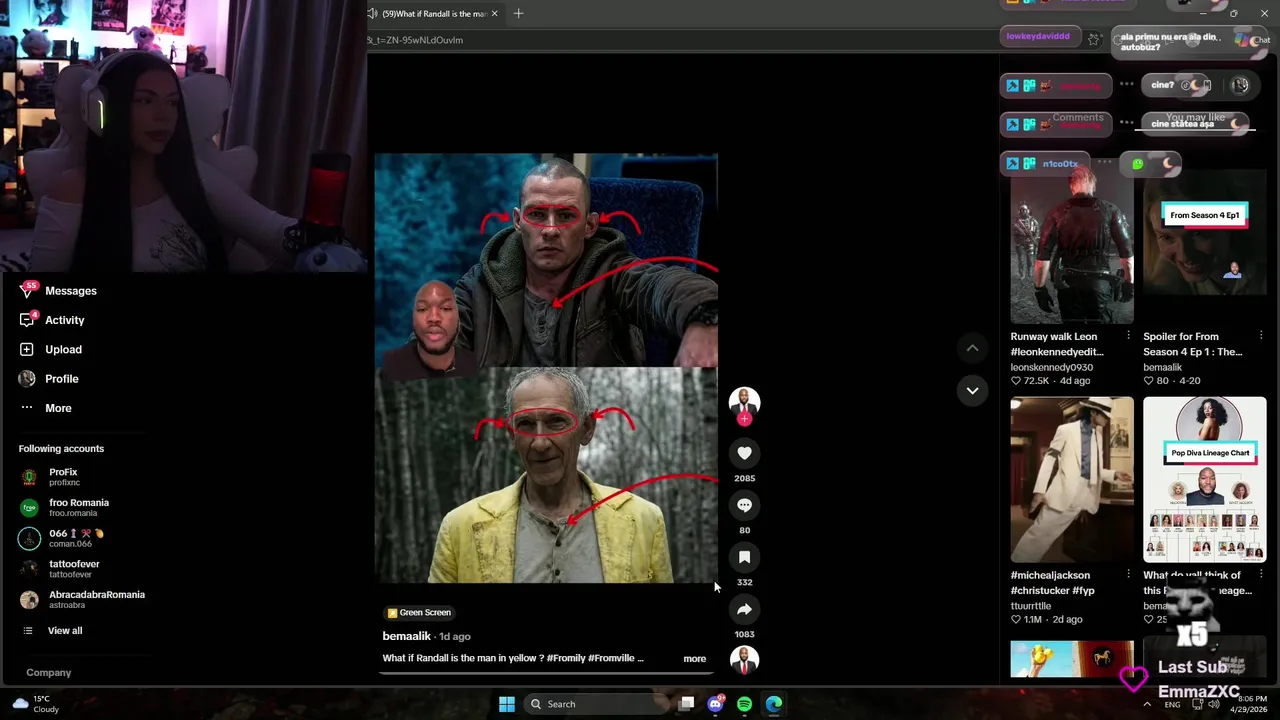Open Discord from the taskbar
Screen dimensions: 1280x720
pyautogui.click(x=715, y=704)
